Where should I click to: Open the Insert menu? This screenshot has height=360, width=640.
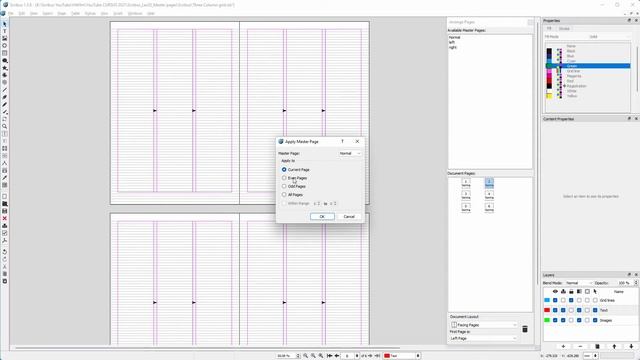tap(48, 13)
